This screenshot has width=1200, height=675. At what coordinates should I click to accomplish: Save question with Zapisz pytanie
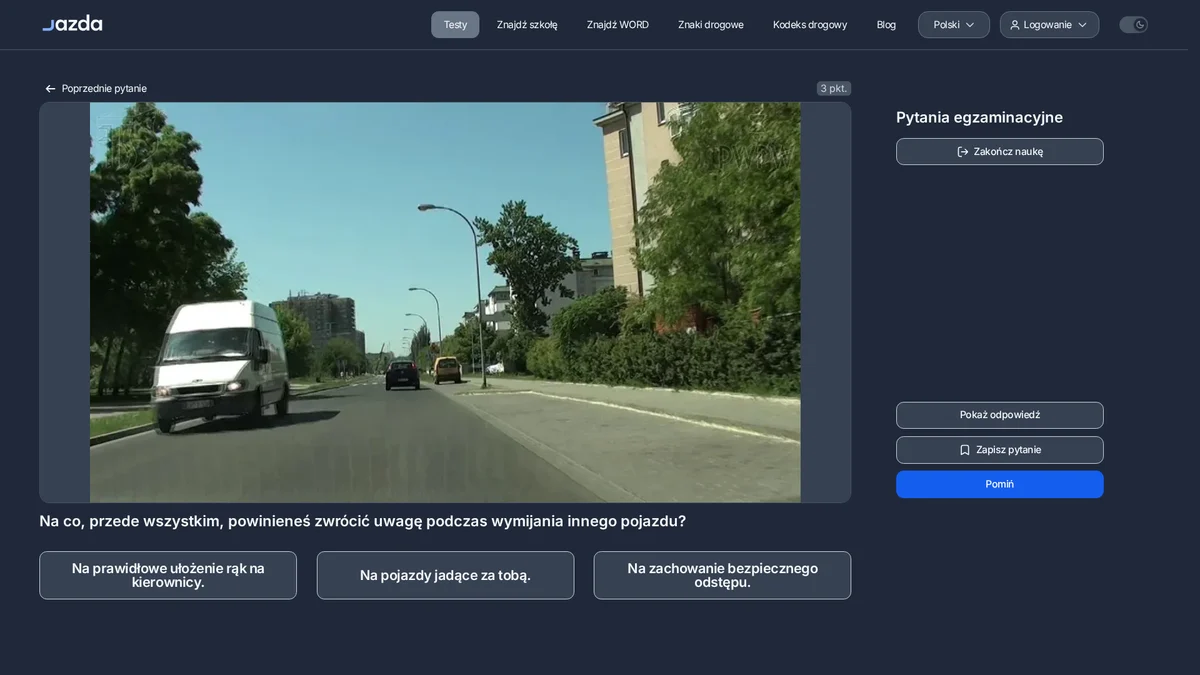click(x=1000, y=450)
